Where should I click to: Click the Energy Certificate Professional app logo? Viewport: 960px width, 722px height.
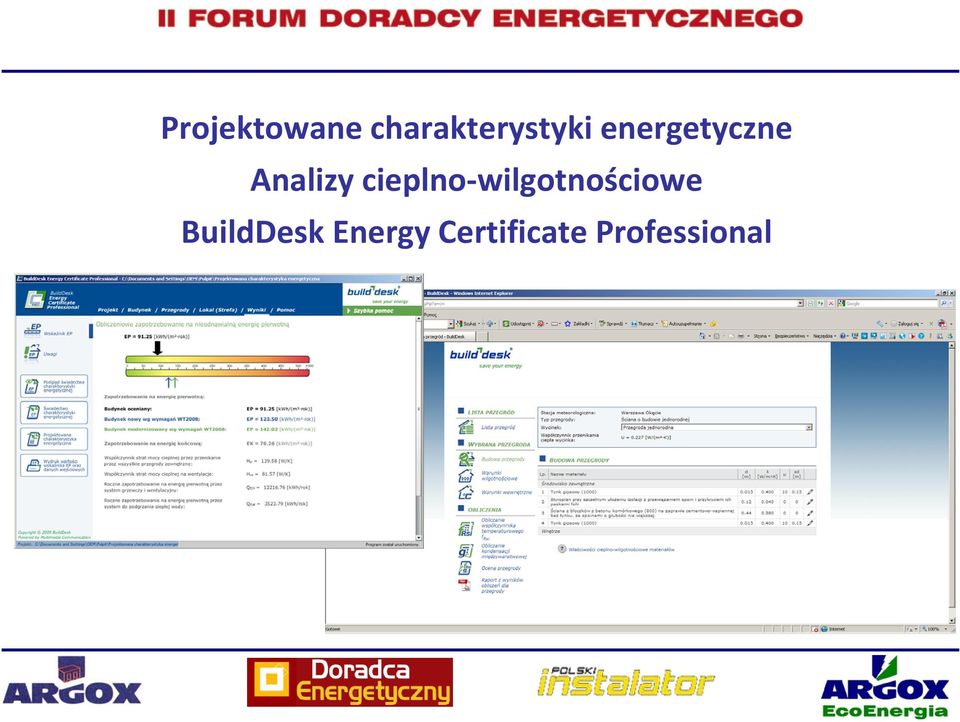tap(53, 299)
